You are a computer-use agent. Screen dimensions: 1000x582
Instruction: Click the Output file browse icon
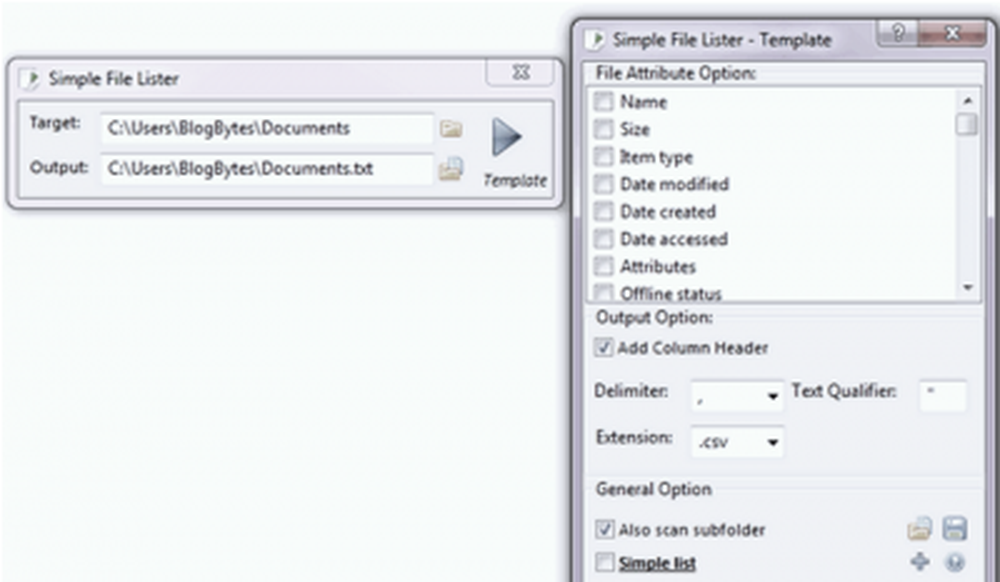(451, 170)
